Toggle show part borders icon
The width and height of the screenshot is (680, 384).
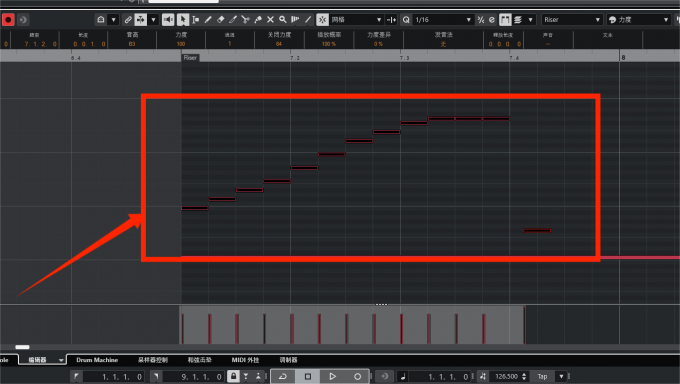(x=505, y=20)
